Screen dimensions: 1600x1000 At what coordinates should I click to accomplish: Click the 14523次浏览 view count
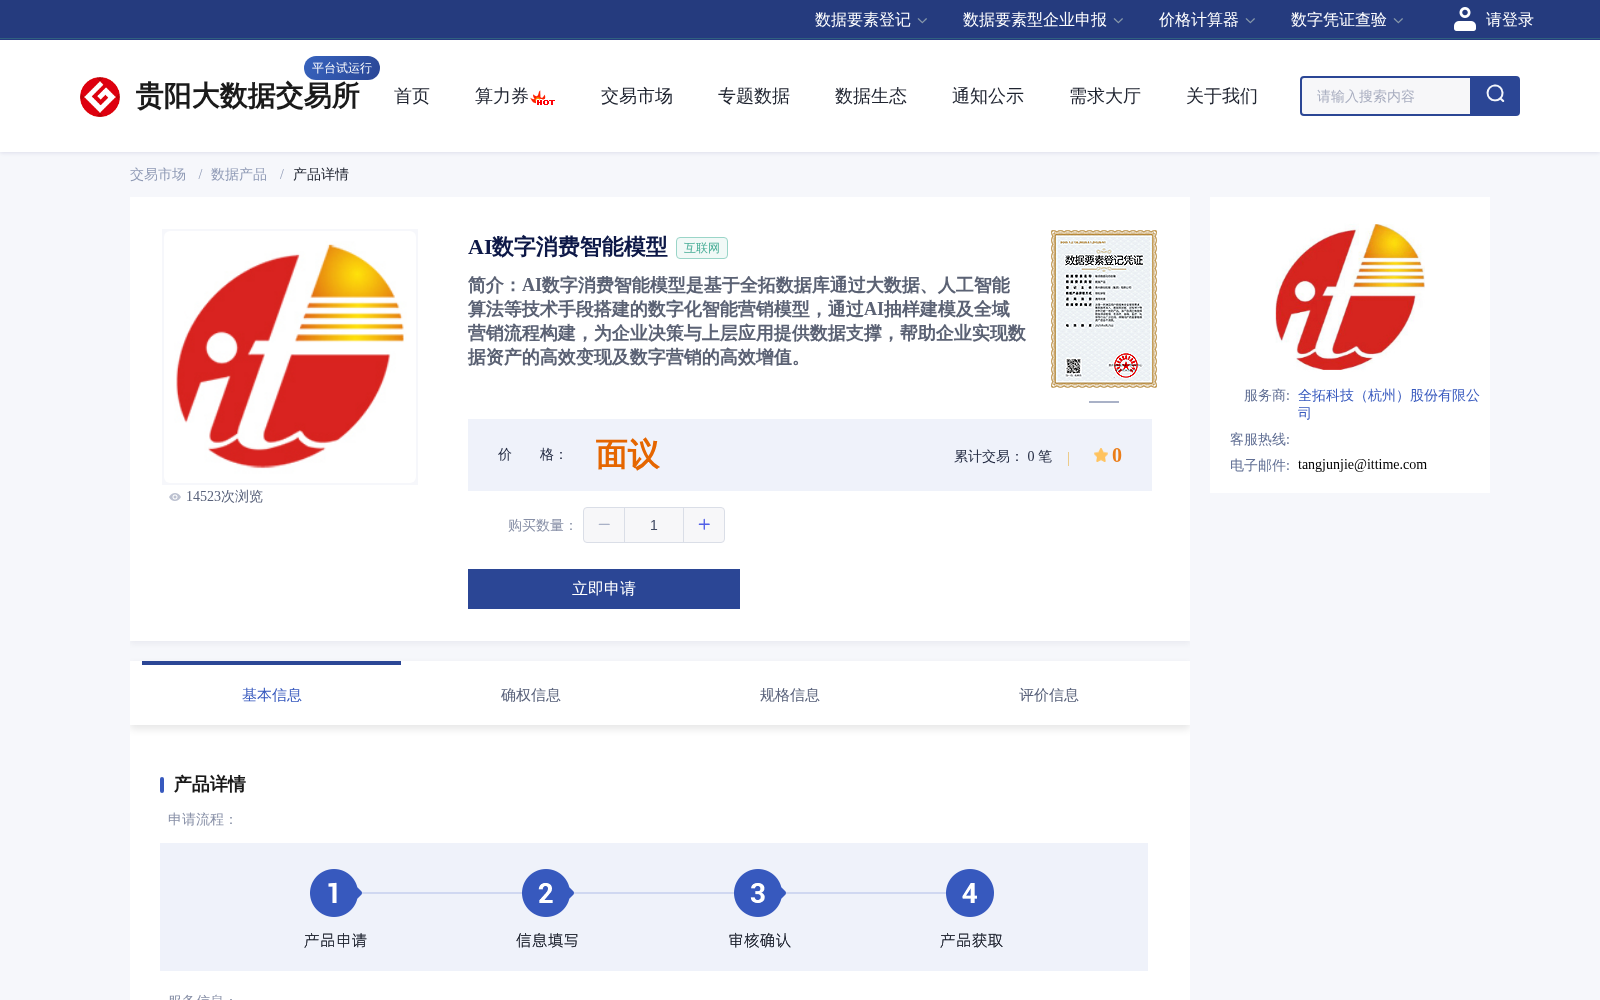(x=224, y=497)
